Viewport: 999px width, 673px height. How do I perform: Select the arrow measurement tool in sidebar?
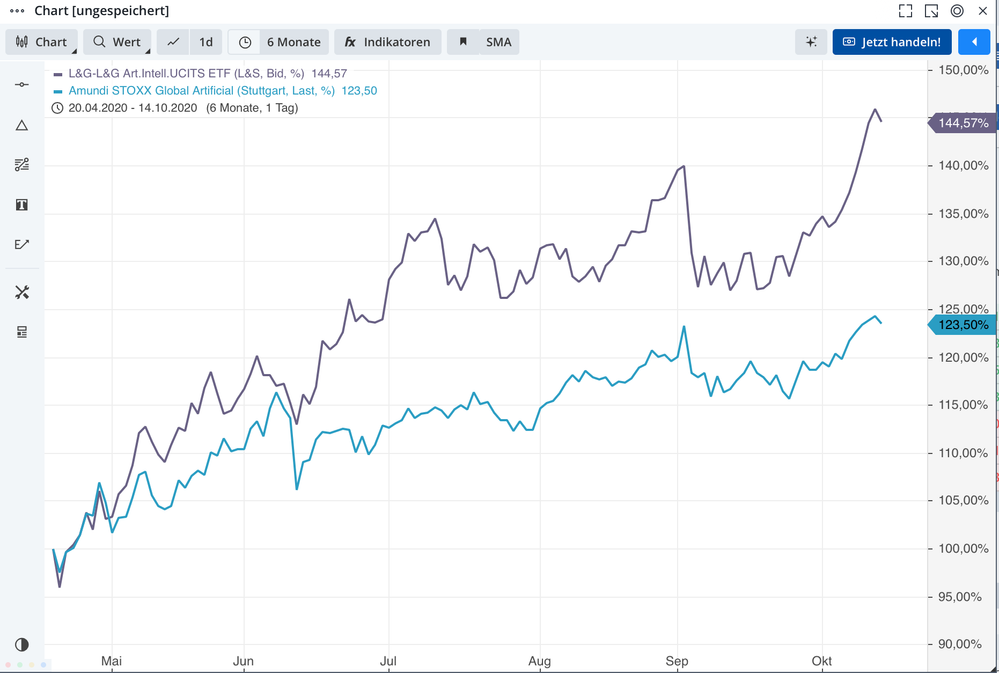tap(22, 245)
